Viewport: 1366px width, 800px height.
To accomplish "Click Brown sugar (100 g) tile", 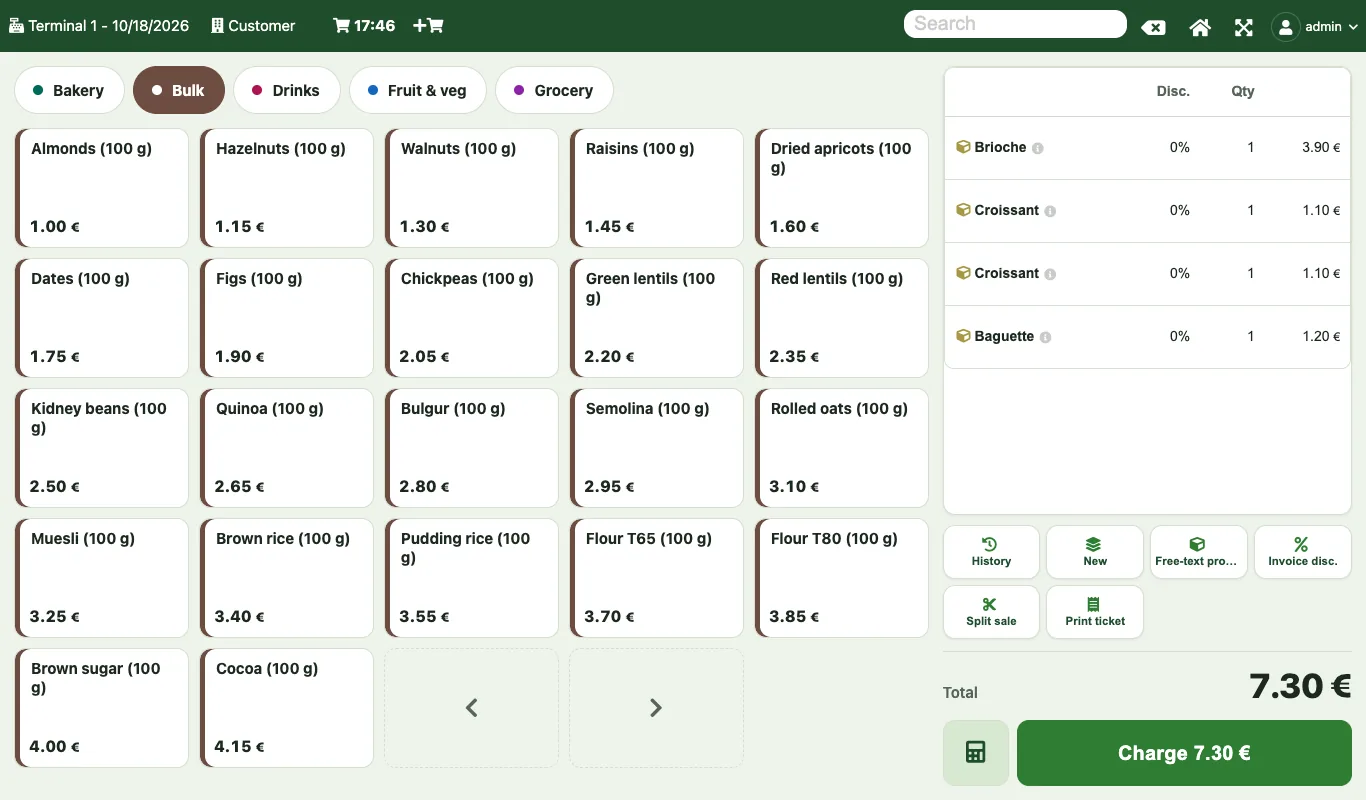I will [102, 708].
